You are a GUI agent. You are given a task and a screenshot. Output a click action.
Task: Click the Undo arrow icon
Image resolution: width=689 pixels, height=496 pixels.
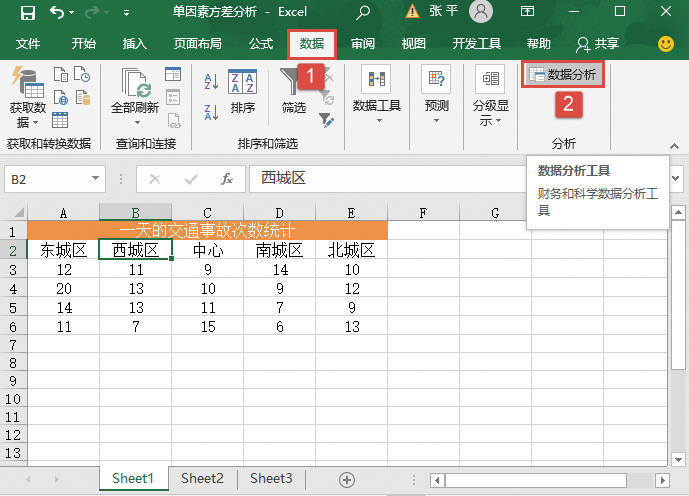[x=56, y=13]
